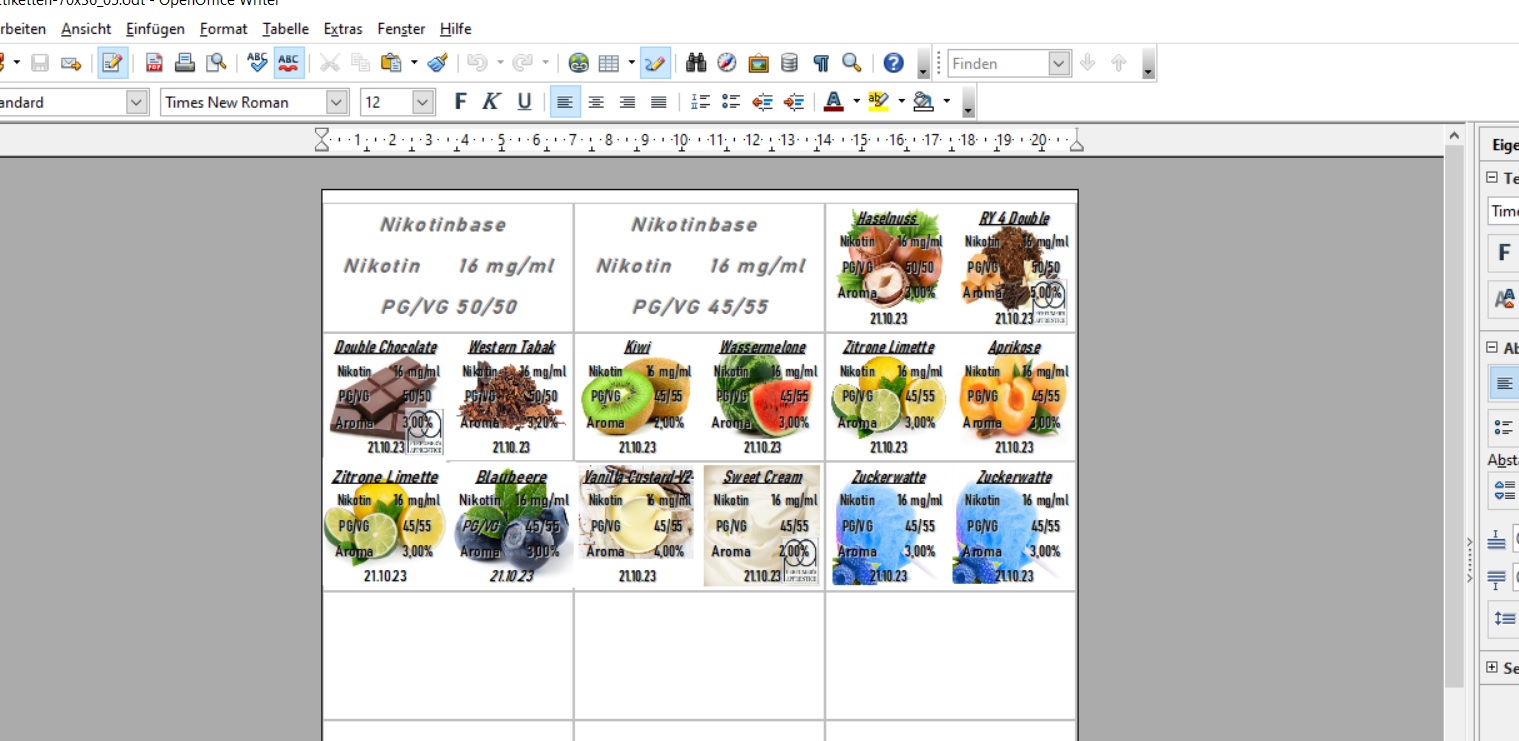Apply the dark red font color

833,102
